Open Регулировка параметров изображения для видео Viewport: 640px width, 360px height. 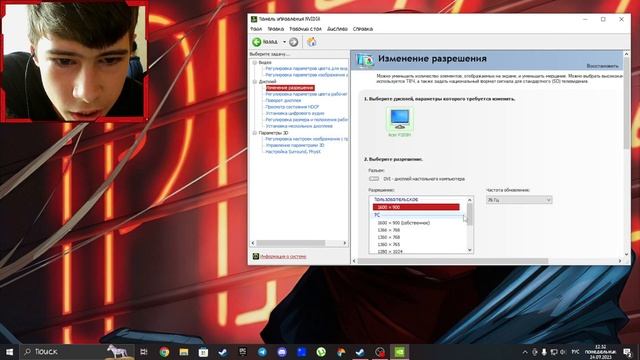click(306, 75)
